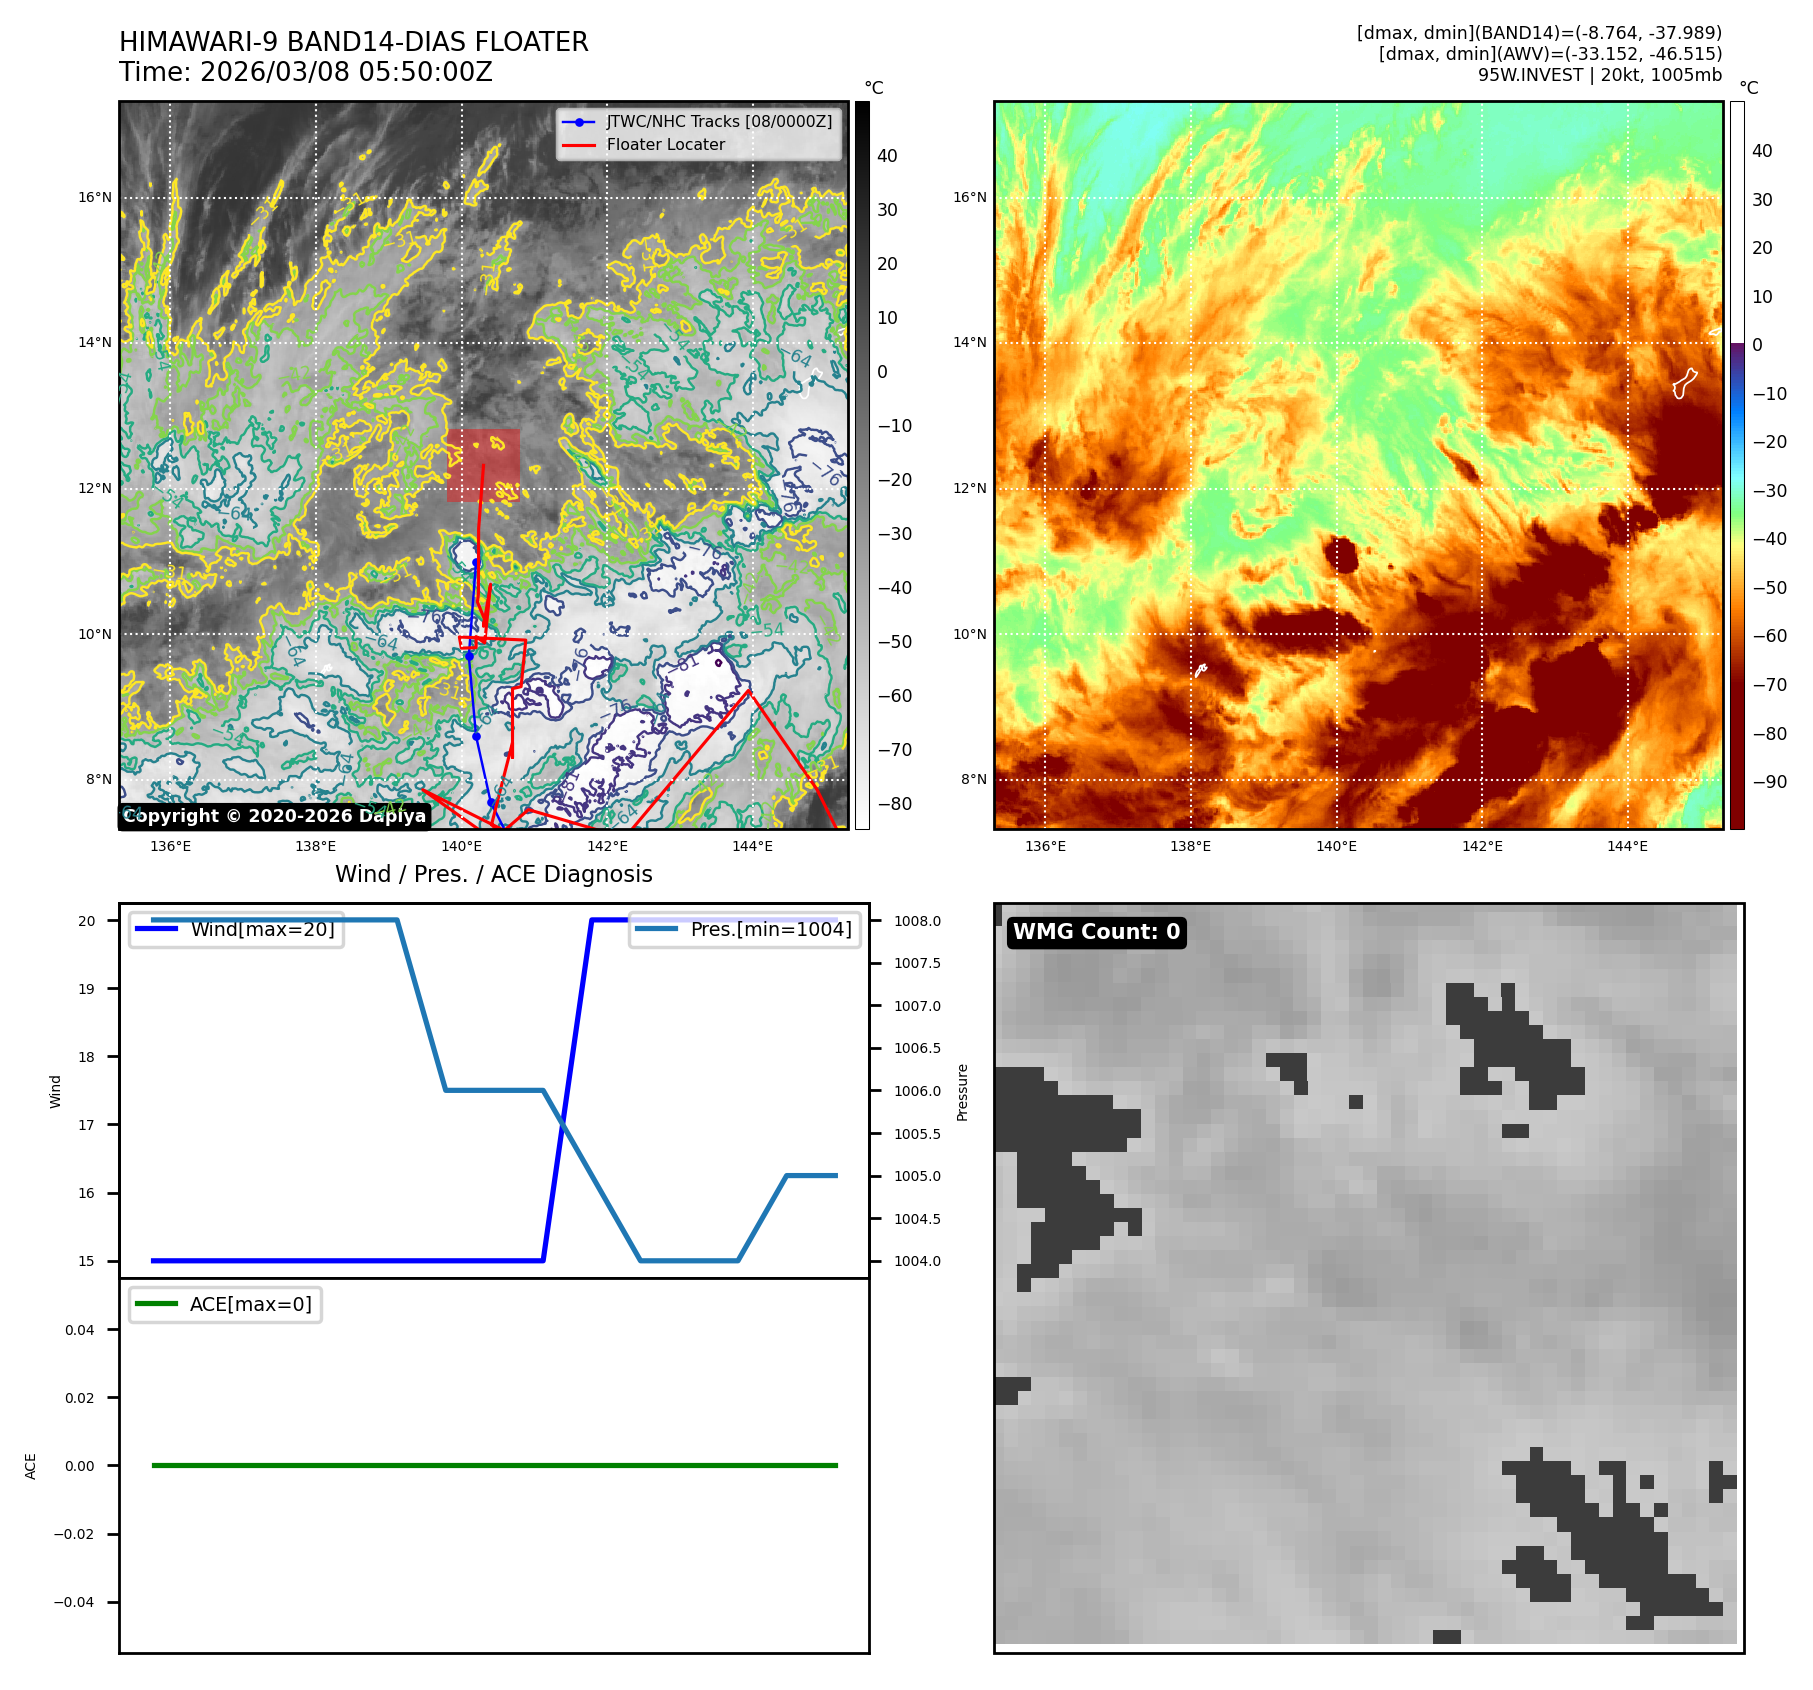Screen dimensions: 1813x1690
Task: Click the JTWC/NHC Tracks legend entry
Action: point(718,121)
